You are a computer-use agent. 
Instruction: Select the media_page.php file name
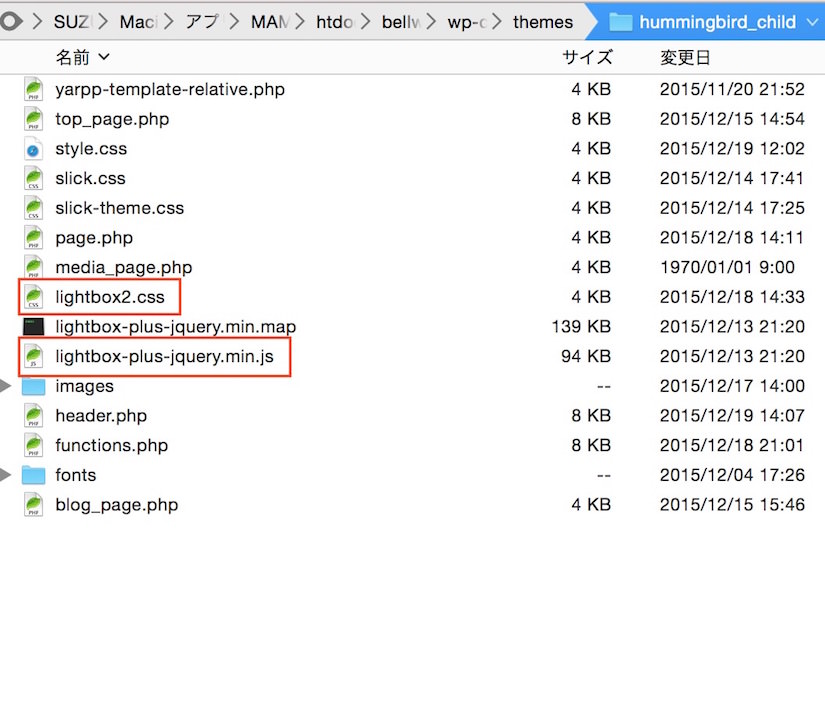(x=124, y=267)
